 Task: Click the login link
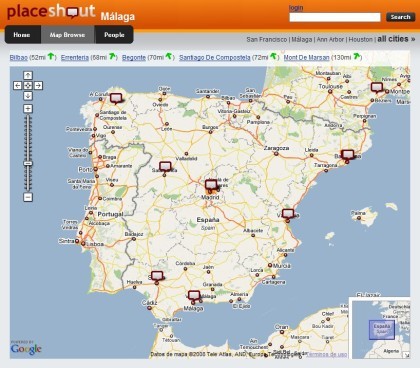296,8
